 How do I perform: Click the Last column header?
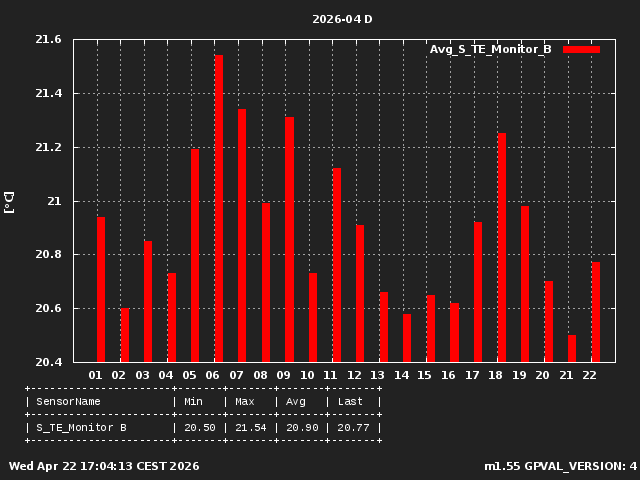[350, 402]
